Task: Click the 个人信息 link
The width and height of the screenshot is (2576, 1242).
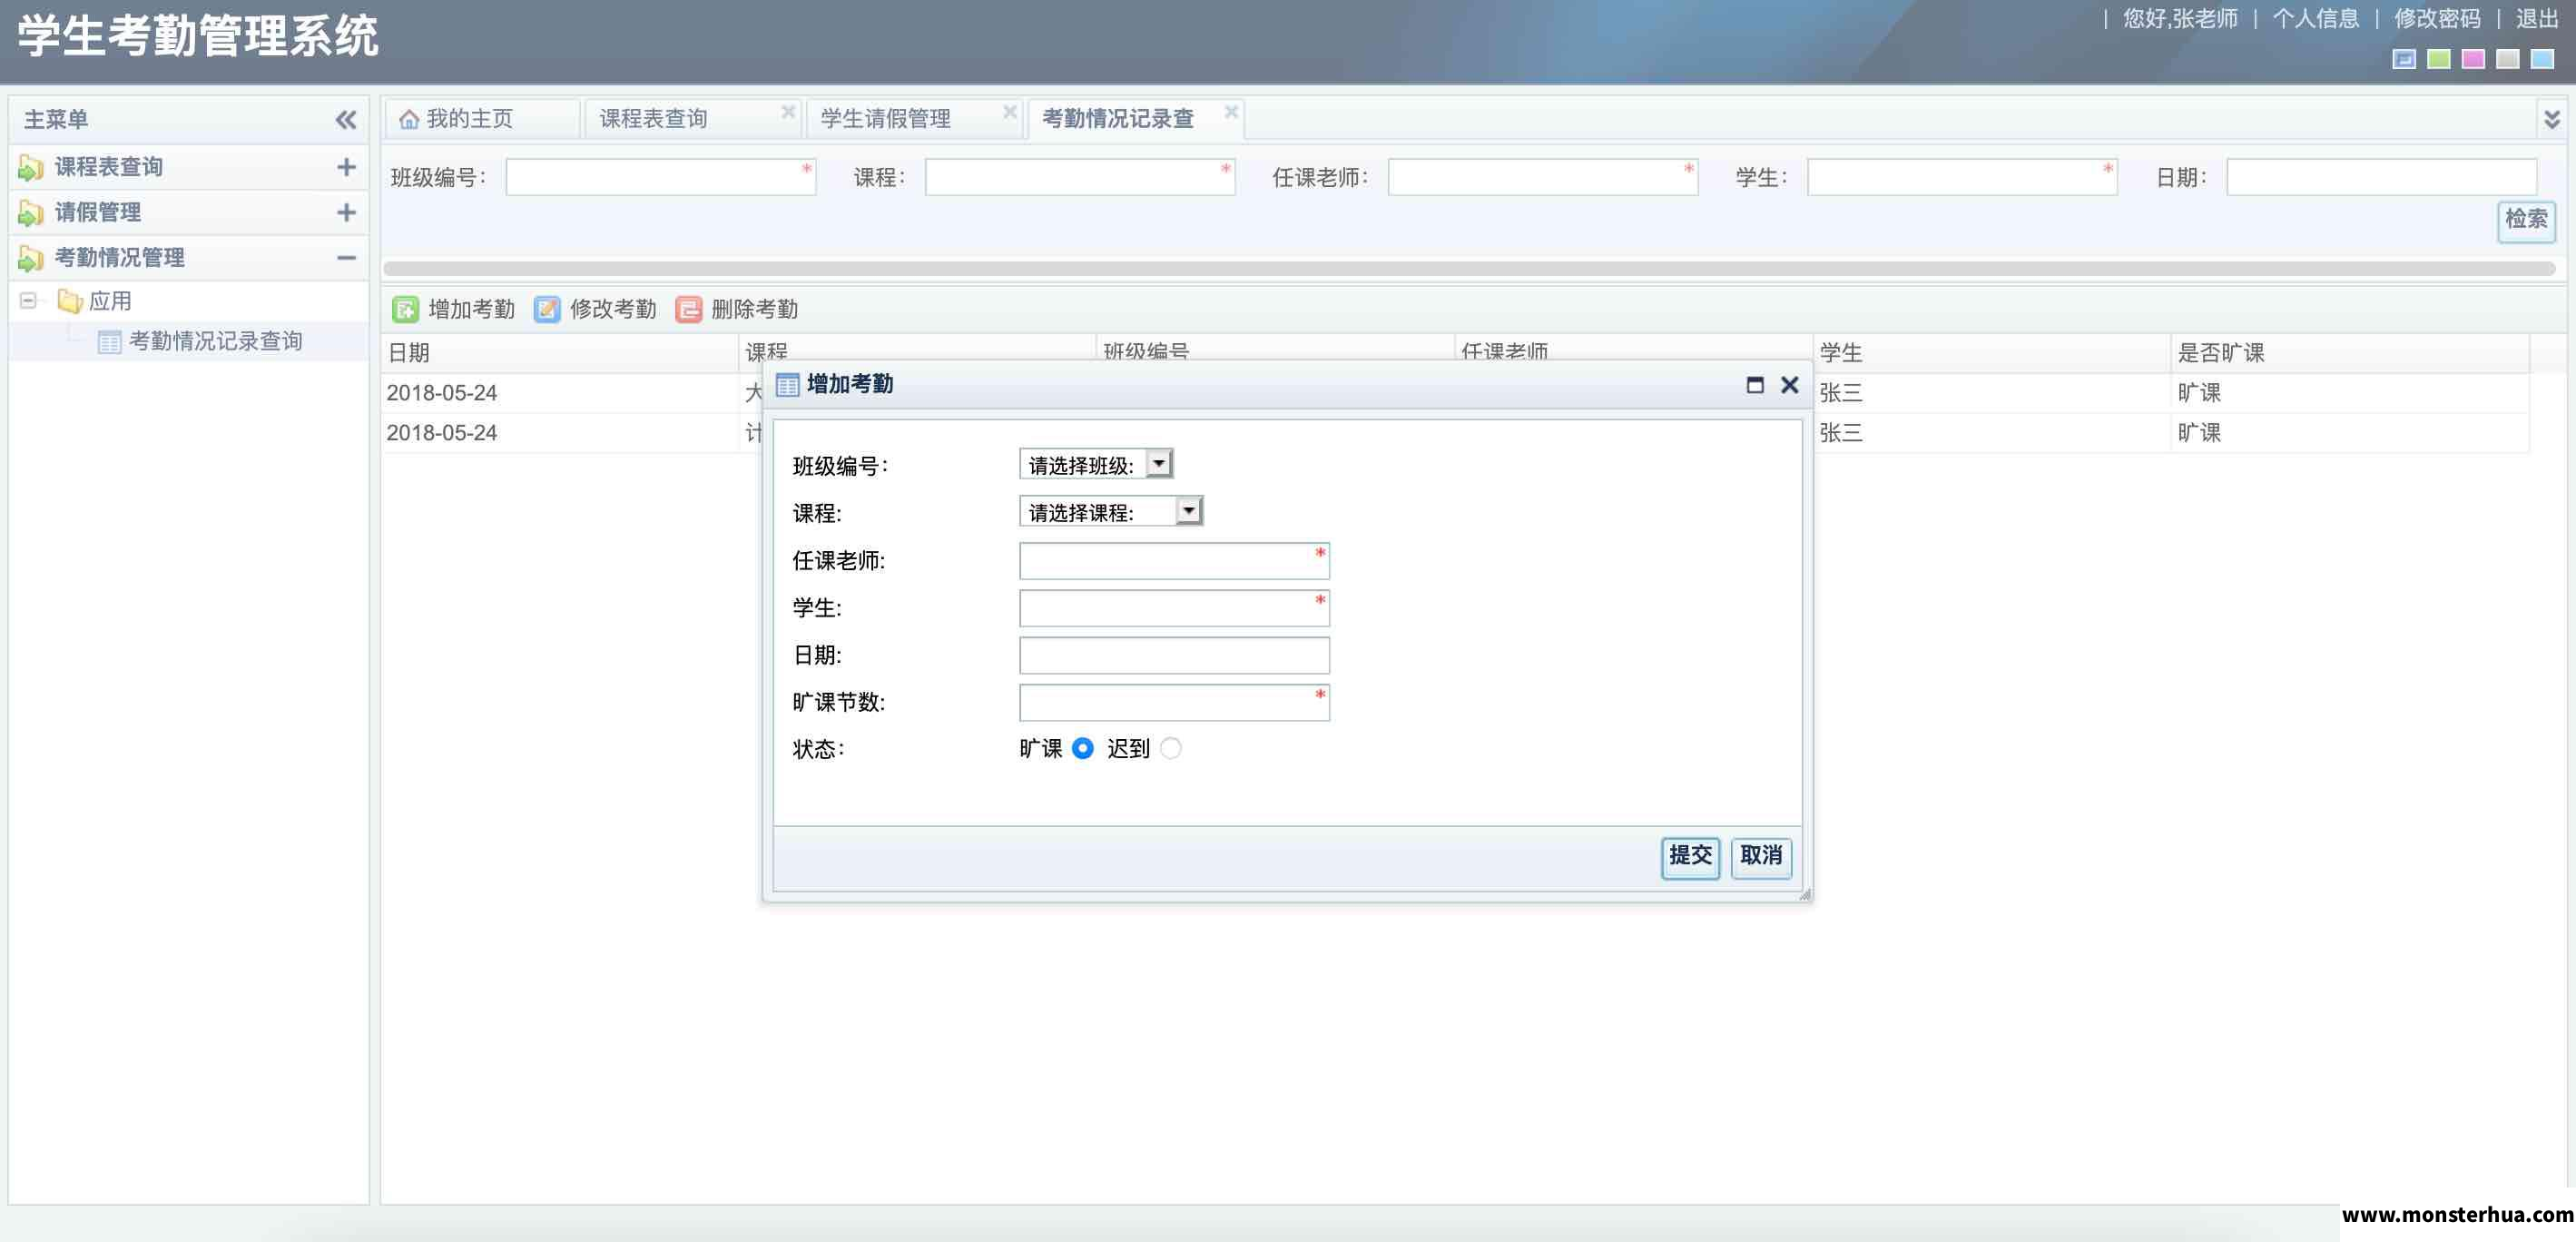Action: [x=2315, y=18]
